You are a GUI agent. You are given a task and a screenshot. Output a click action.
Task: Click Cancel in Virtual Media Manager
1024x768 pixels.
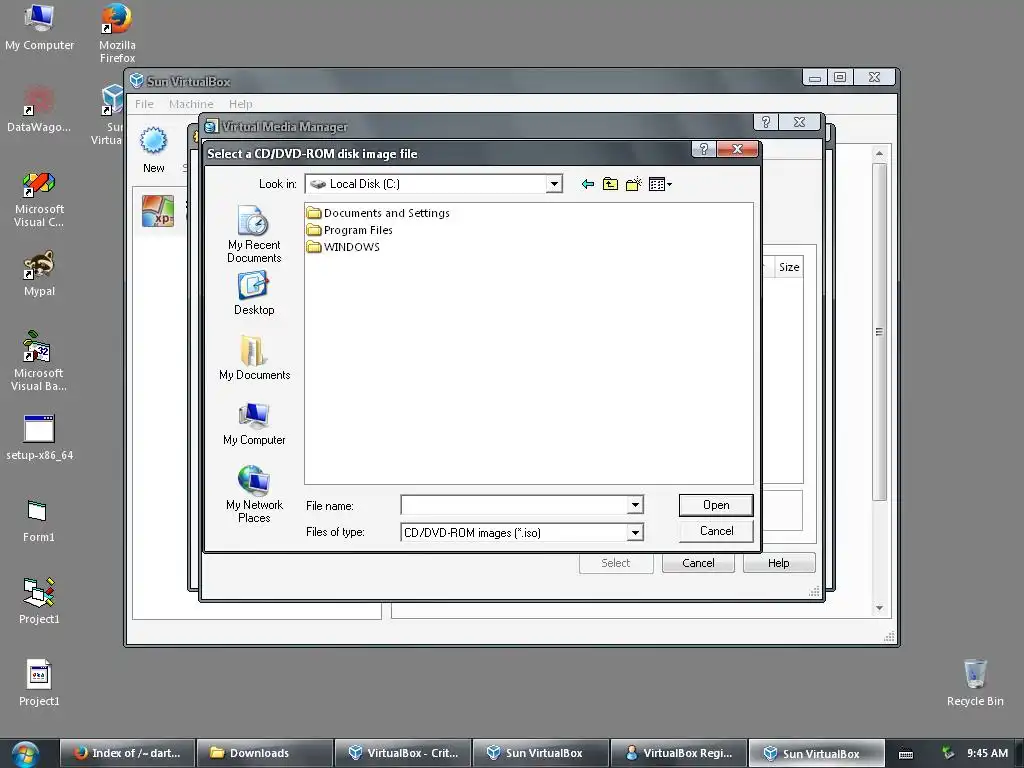pos(698,563)
